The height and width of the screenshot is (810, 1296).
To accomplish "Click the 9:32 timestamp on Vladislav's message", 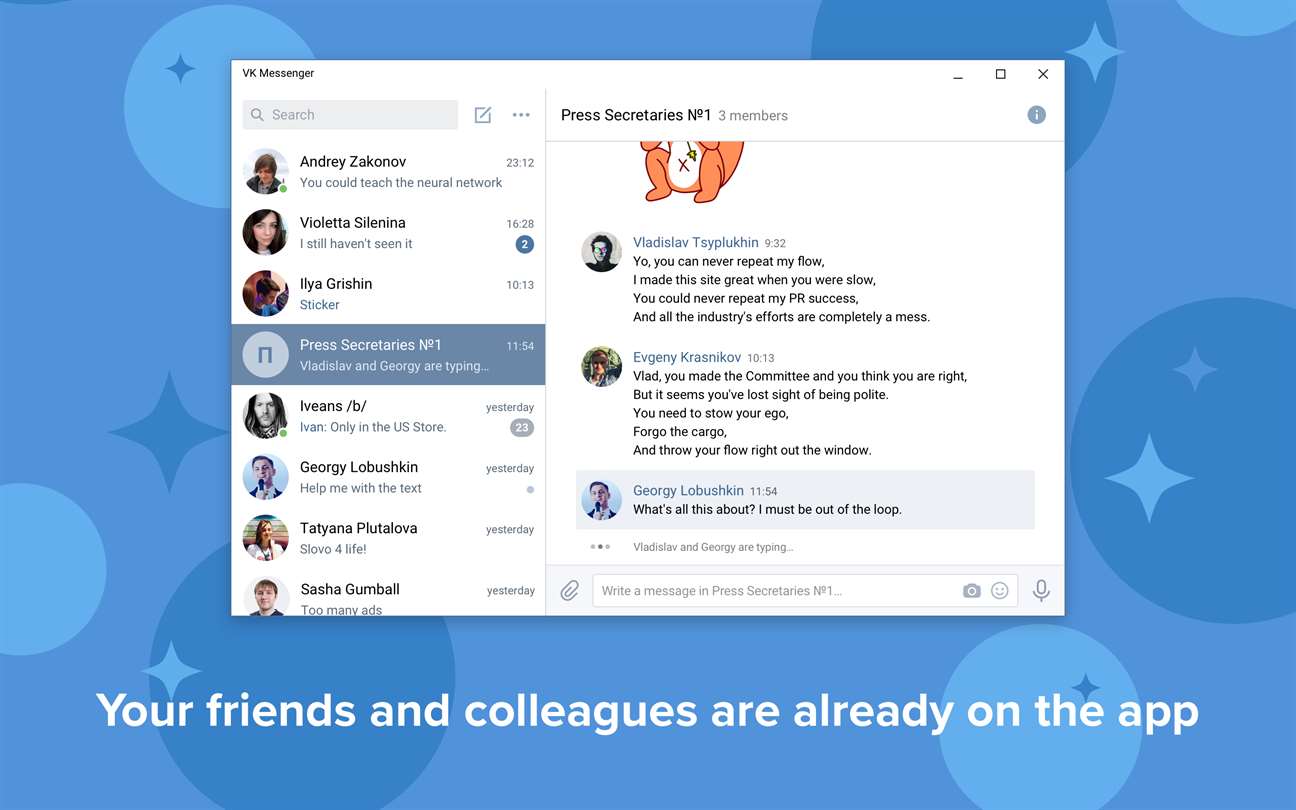I will click(775, 243).
